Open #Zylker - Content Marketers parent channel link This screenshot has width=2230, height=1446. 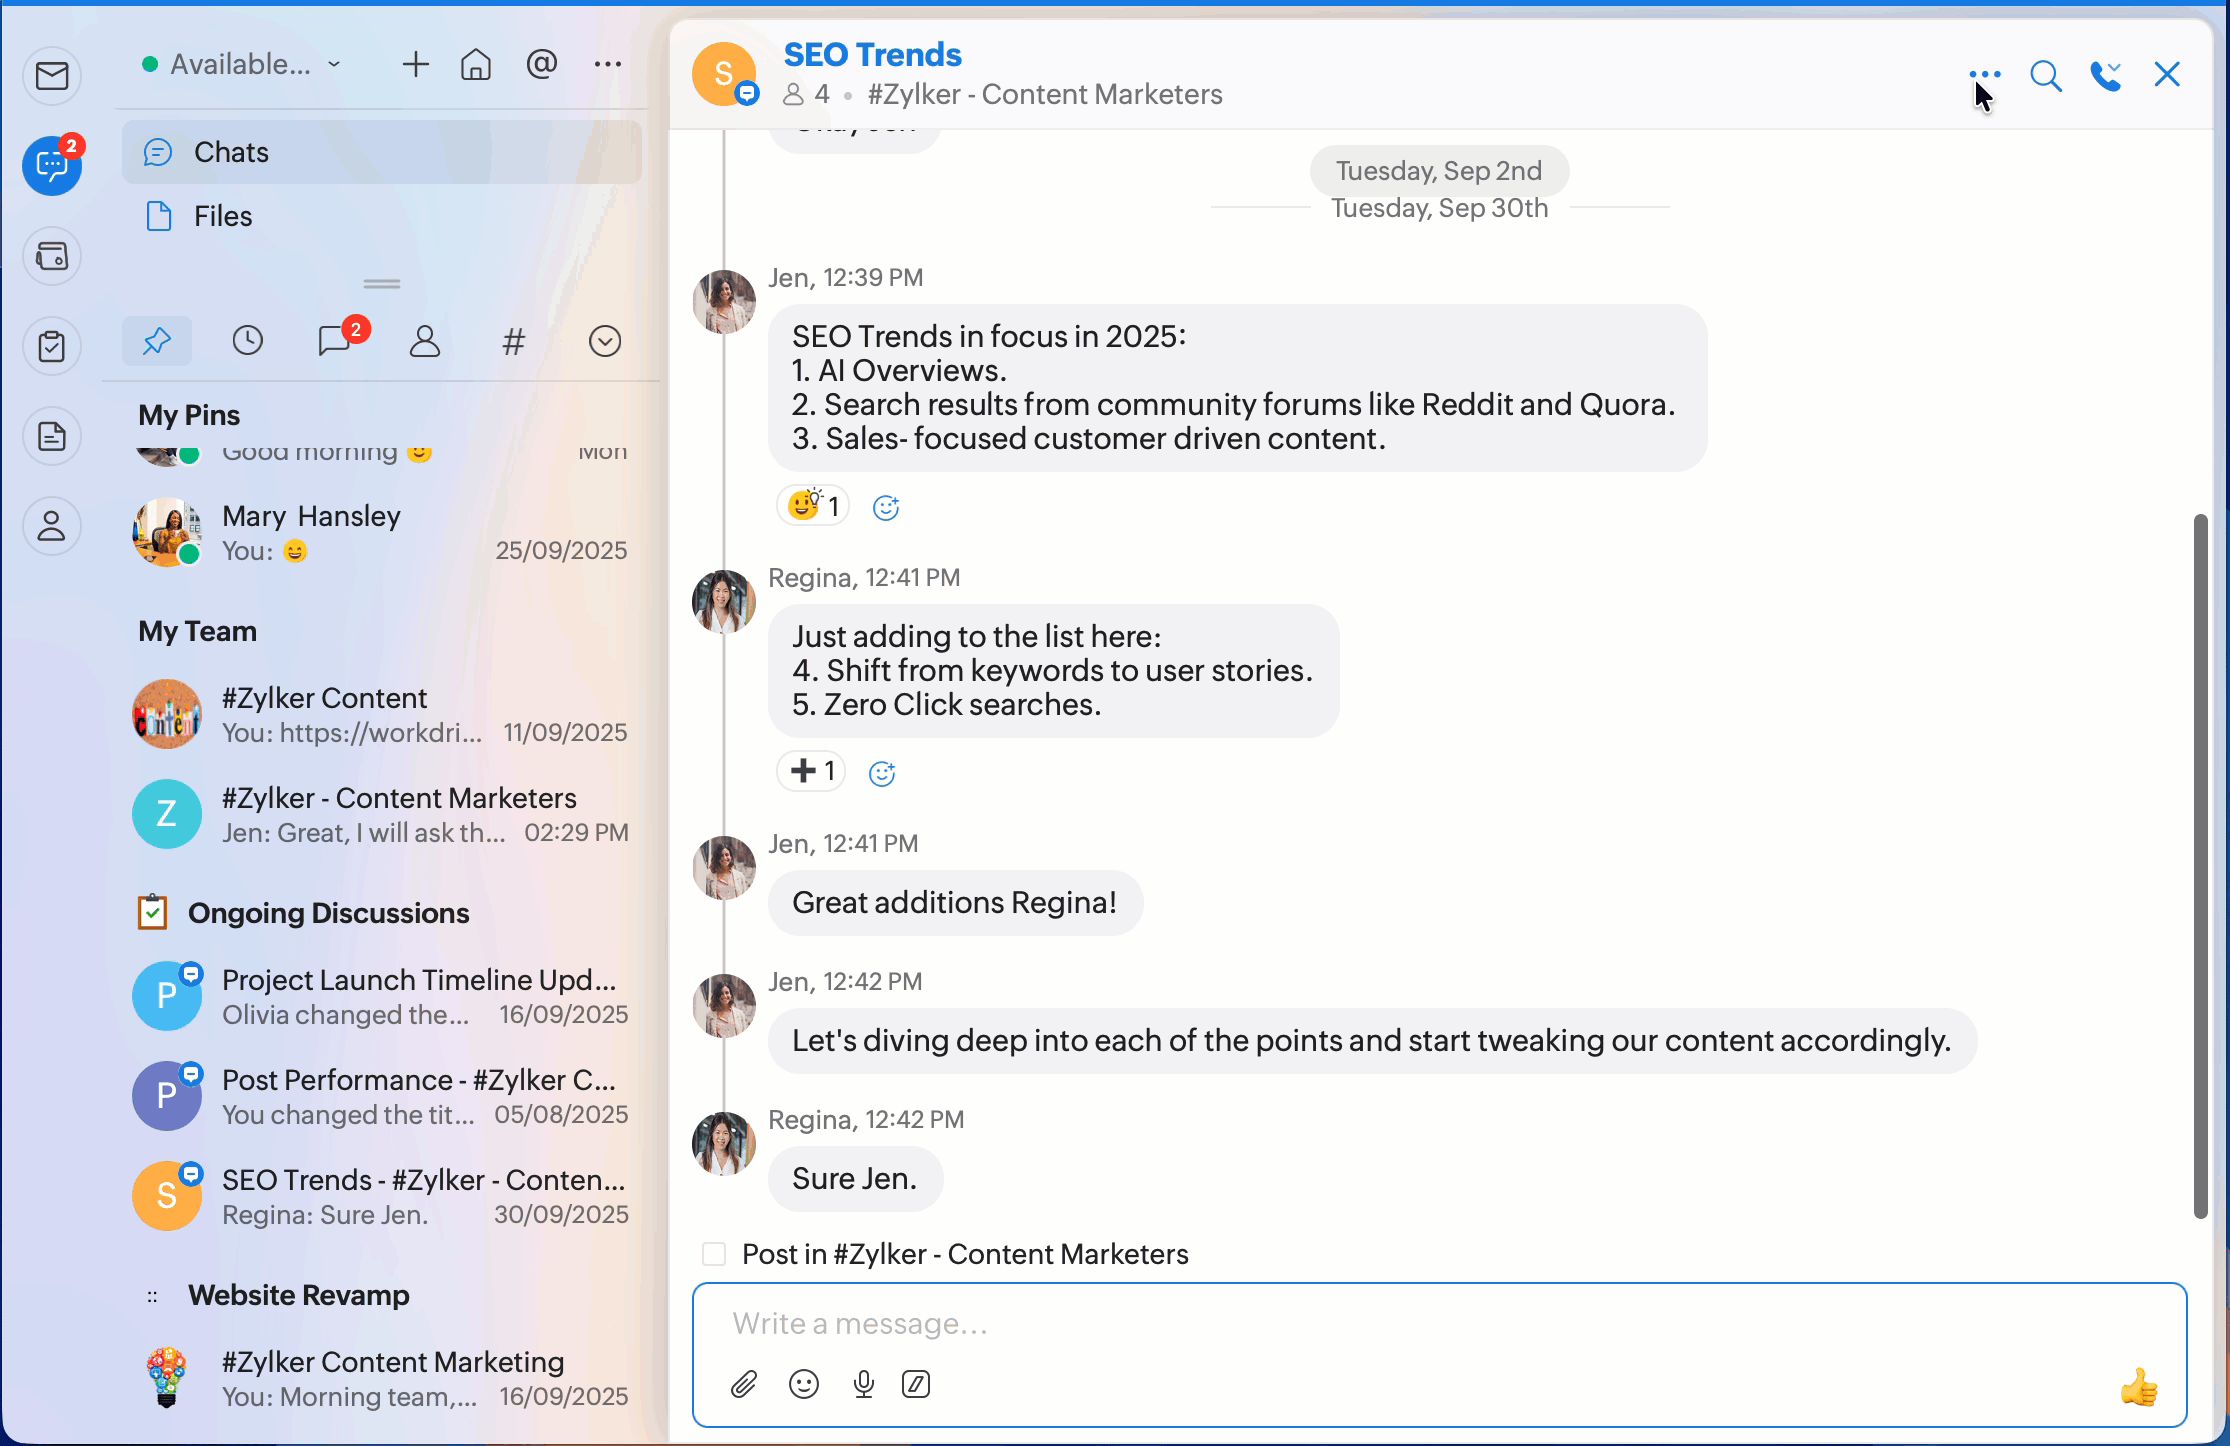coord(1044,94)
